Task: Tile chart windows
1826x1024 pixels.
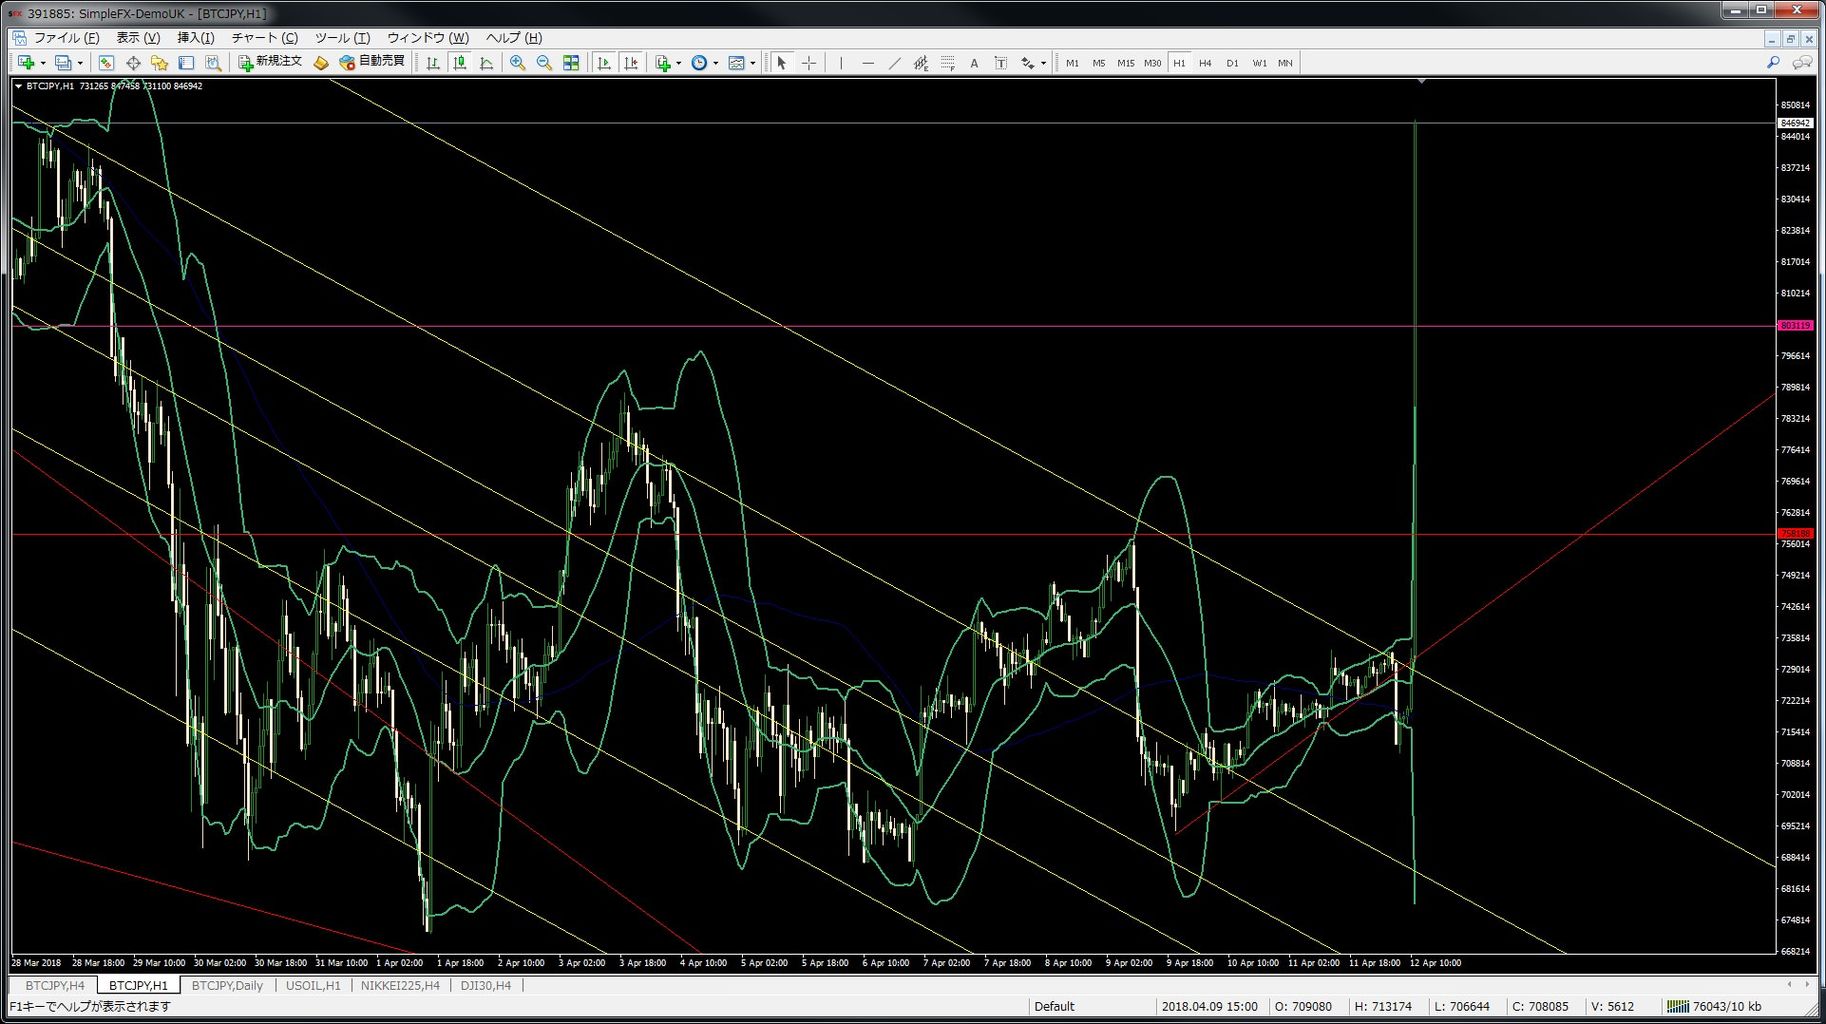Action: [571, 63]
